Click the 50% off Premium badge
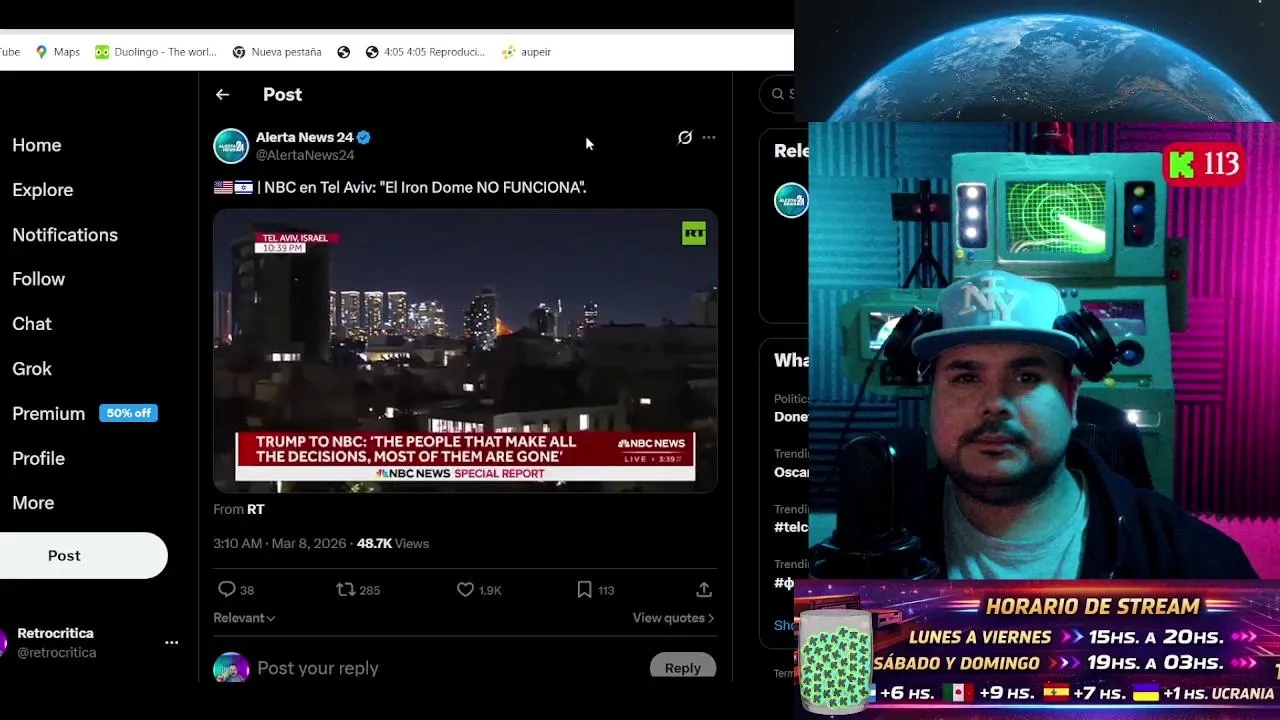This screenshot has height=720, width=1280. coord(128,413)
